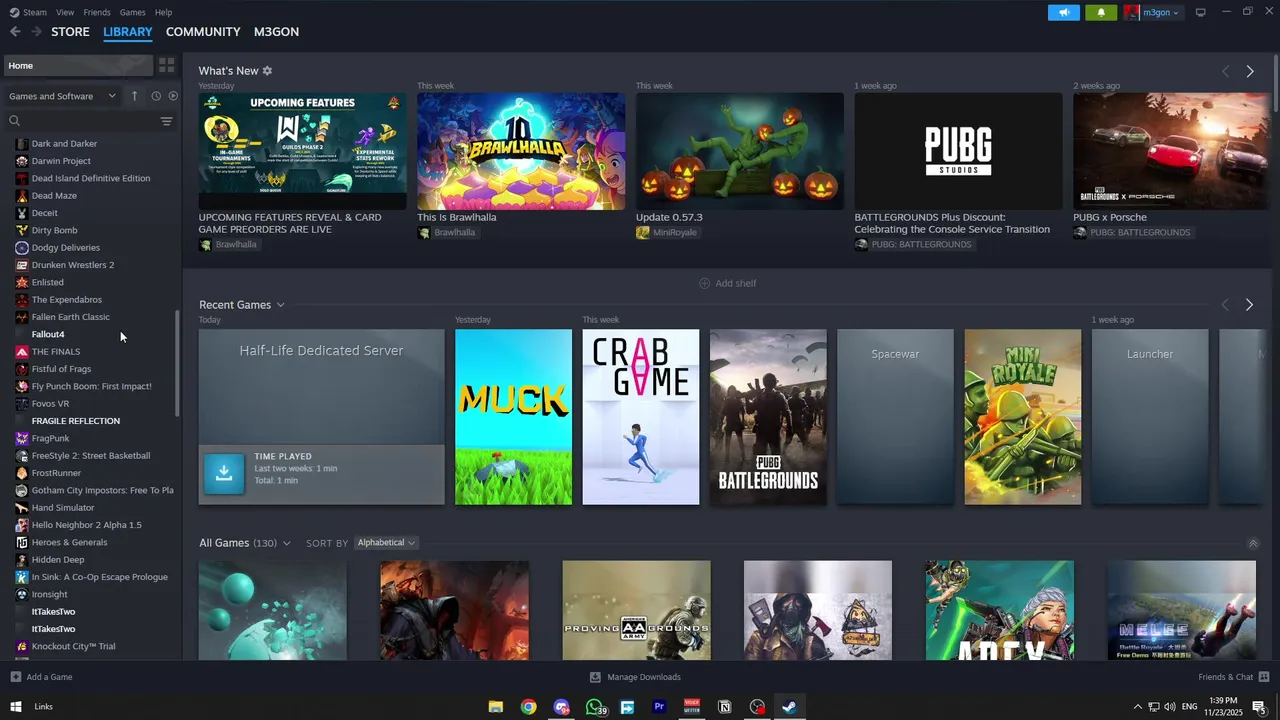
Task: Switch to the STORE tab
Action: 70,32
